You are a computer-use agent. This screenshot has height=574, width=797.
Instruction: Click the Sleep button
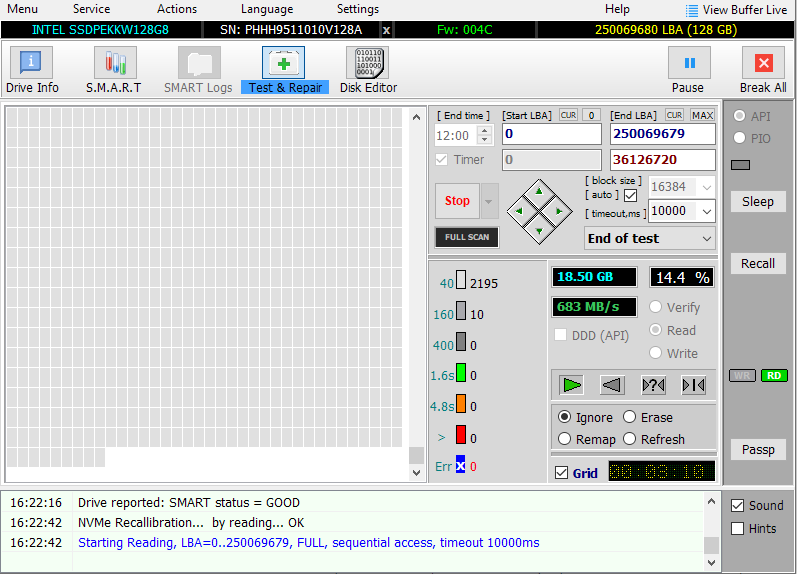tap(758, 202)
